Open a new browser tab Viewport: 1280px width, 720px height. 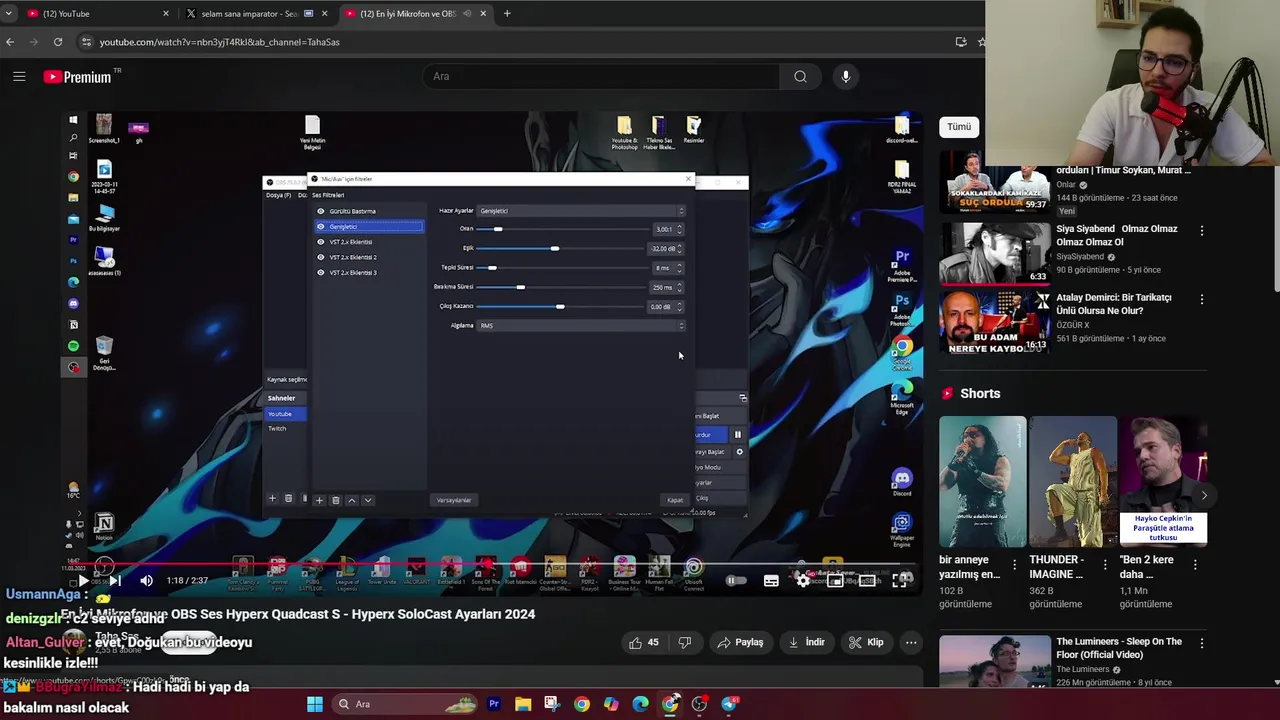click(x=507, y=14)
